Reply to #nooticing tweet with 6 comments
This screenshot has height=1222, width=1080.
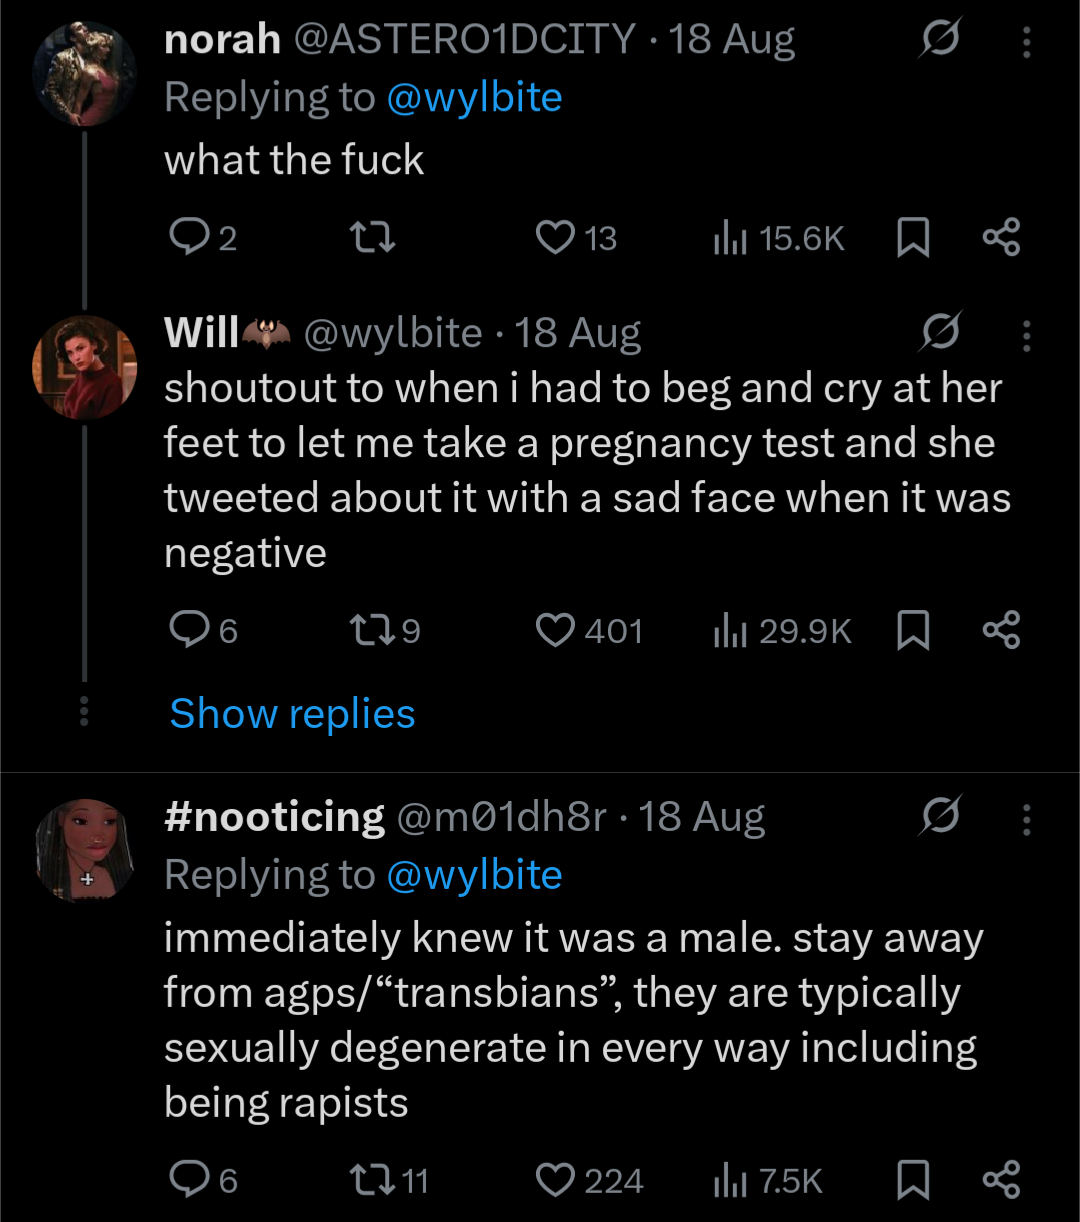[203, 1181]
